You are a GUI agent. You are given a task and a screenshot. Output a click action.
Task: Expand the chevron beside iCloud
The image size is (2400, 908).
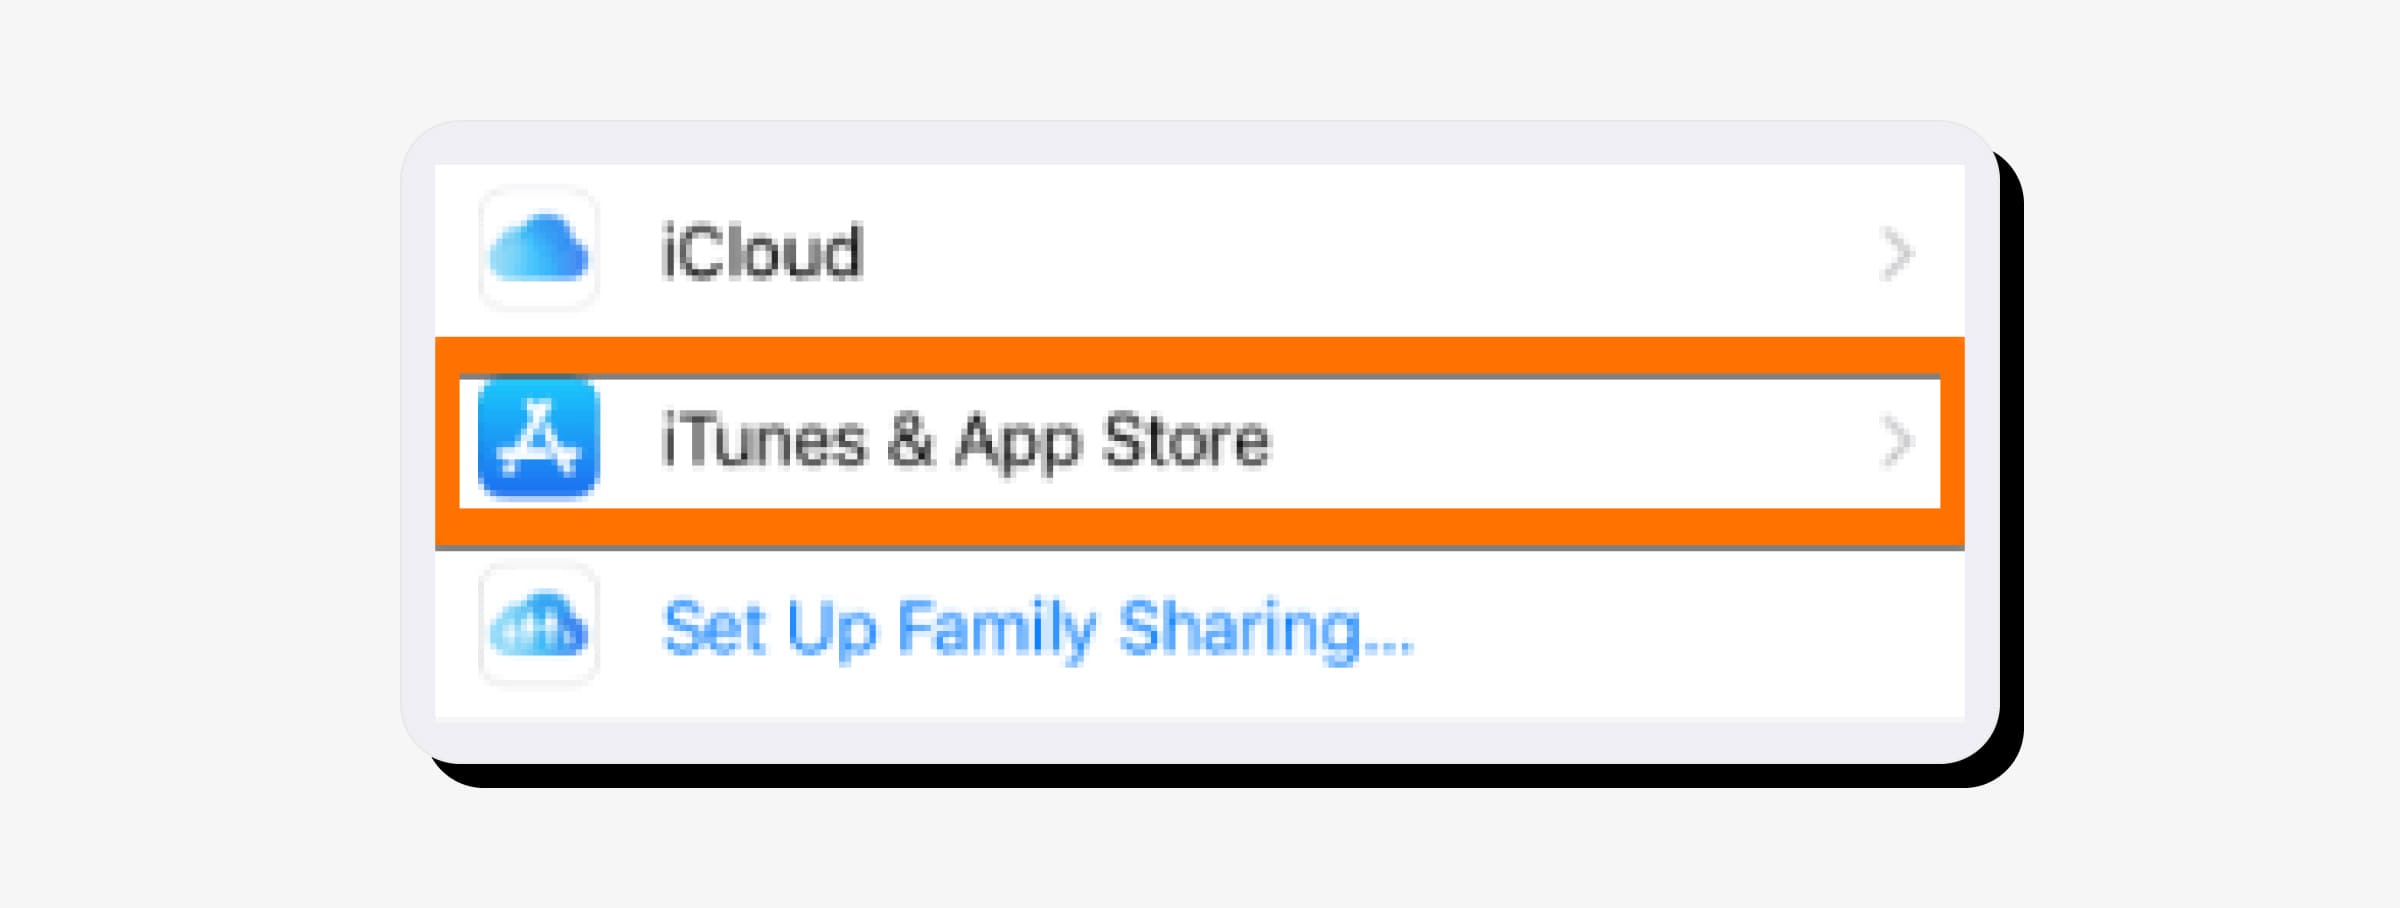pos(1897,255)
